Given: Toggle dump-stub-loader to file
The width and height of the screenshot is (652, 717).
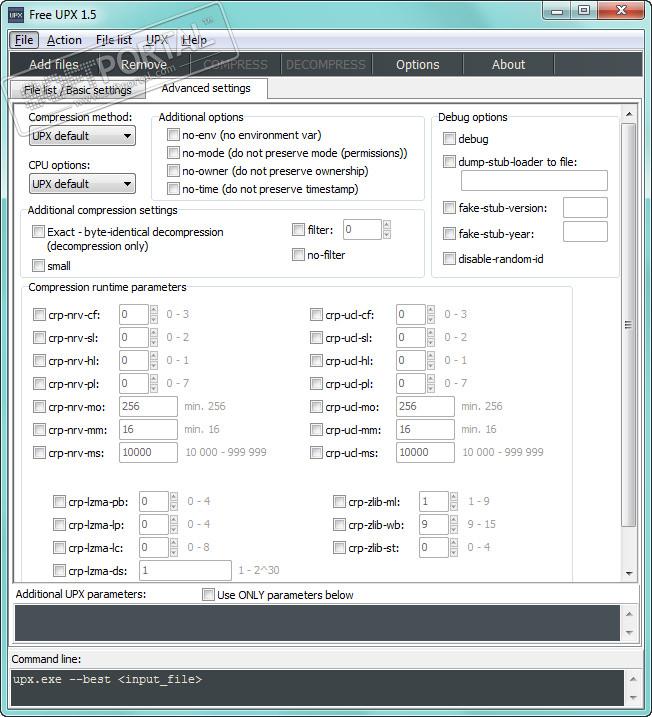Looking at the screenshot, I should tap(449, 161).
